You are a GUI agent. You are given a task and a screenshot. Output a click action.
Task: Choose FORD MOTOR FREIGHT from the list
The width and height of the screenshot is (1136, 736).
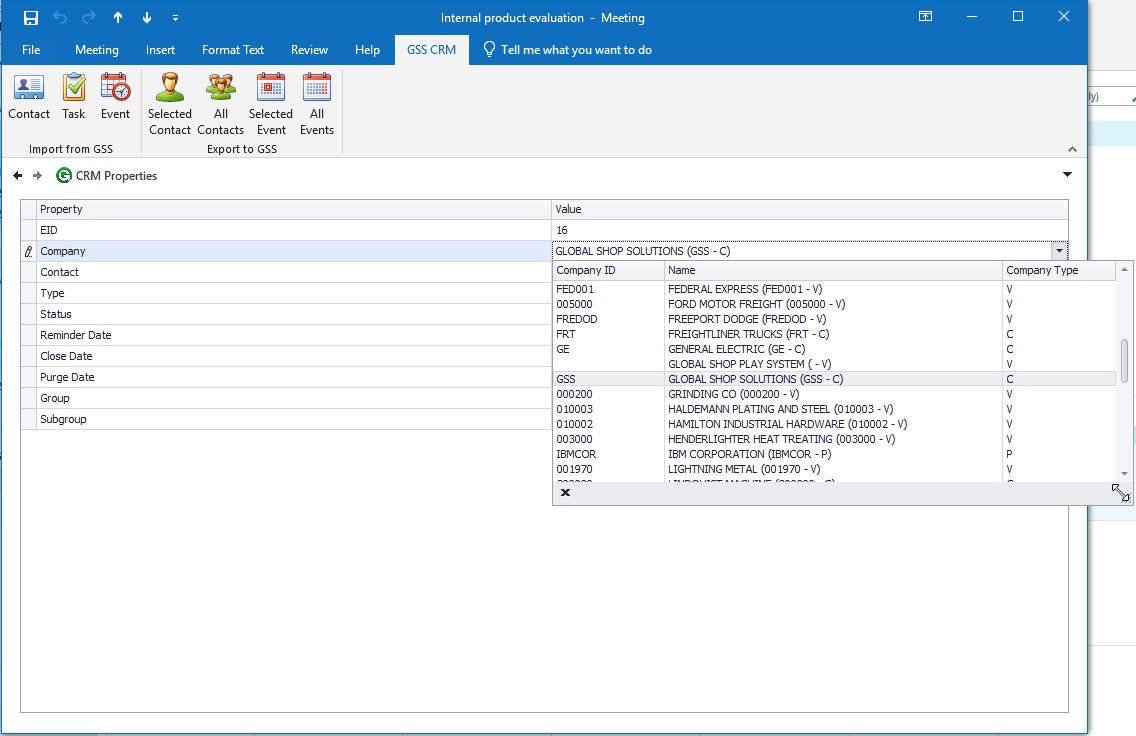point(834,304)
